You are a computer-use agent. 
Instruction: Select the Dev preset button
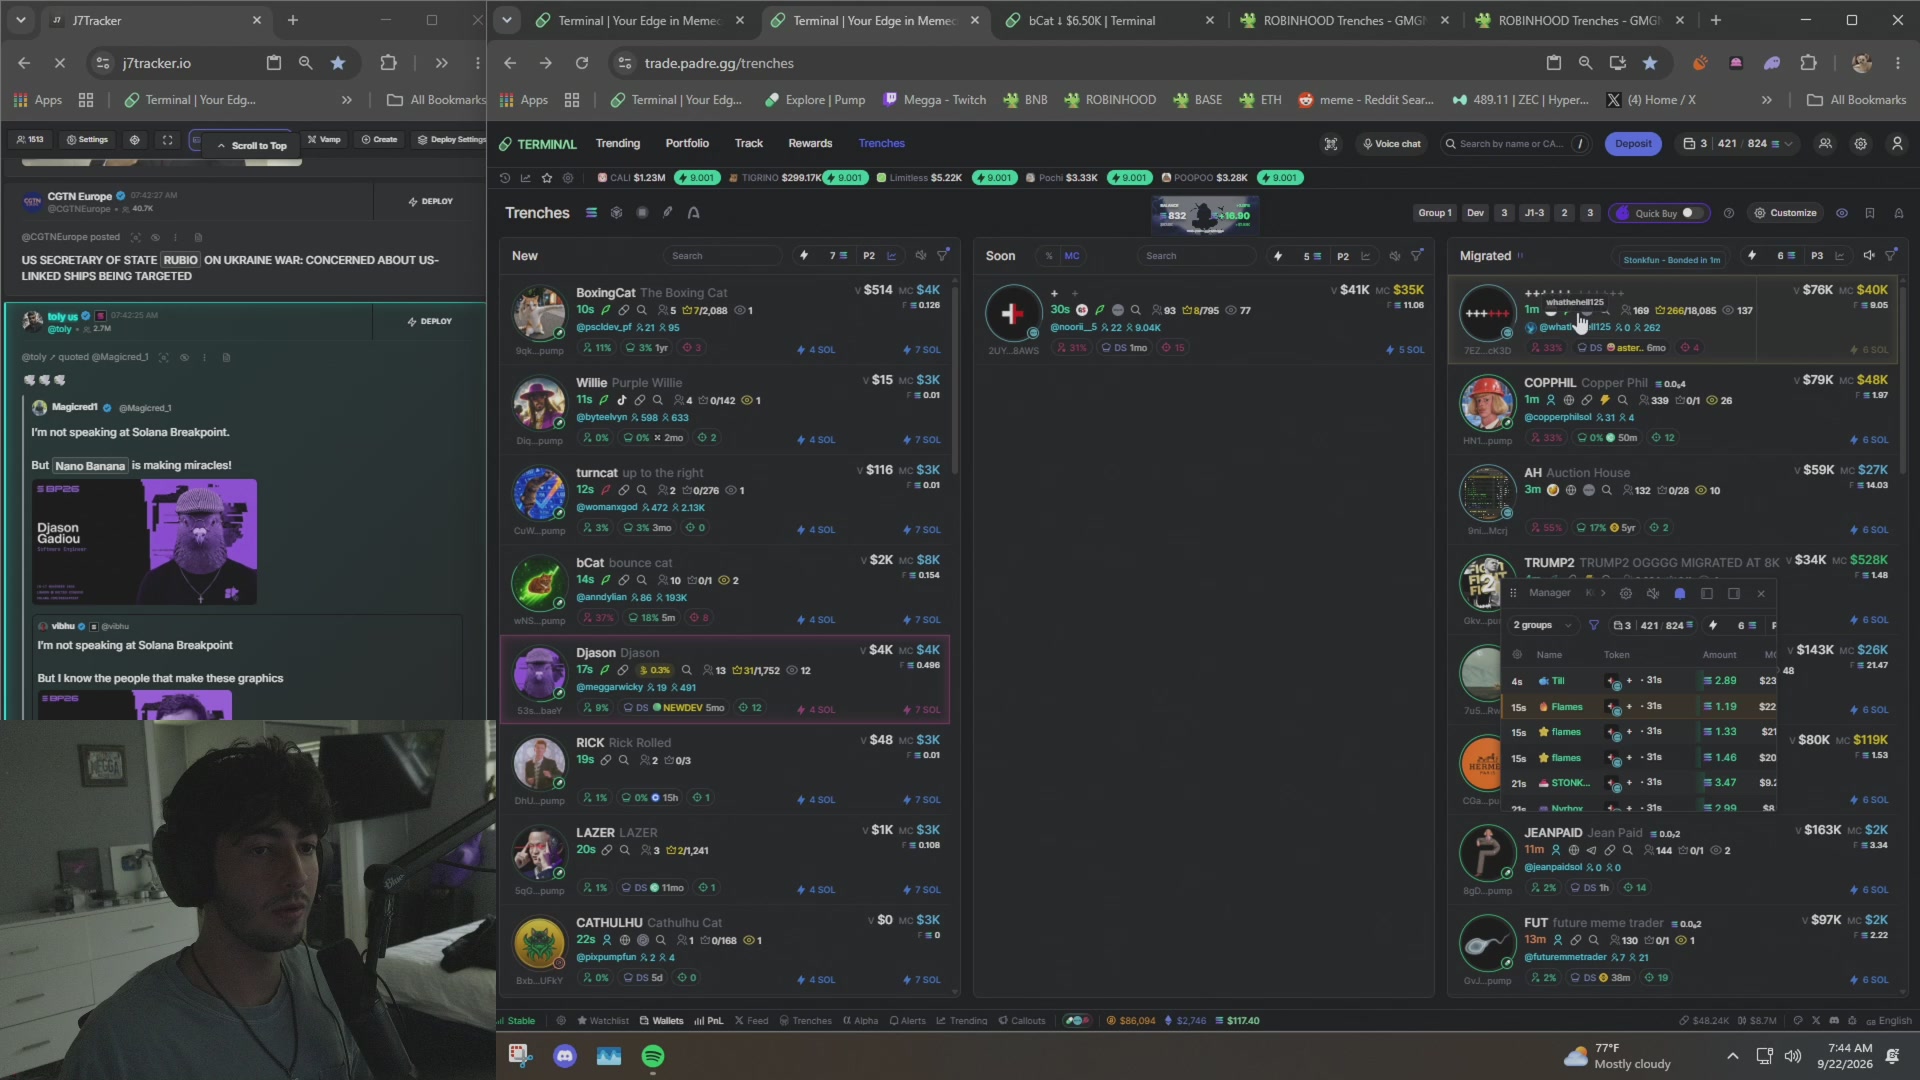pos(1475,213)
